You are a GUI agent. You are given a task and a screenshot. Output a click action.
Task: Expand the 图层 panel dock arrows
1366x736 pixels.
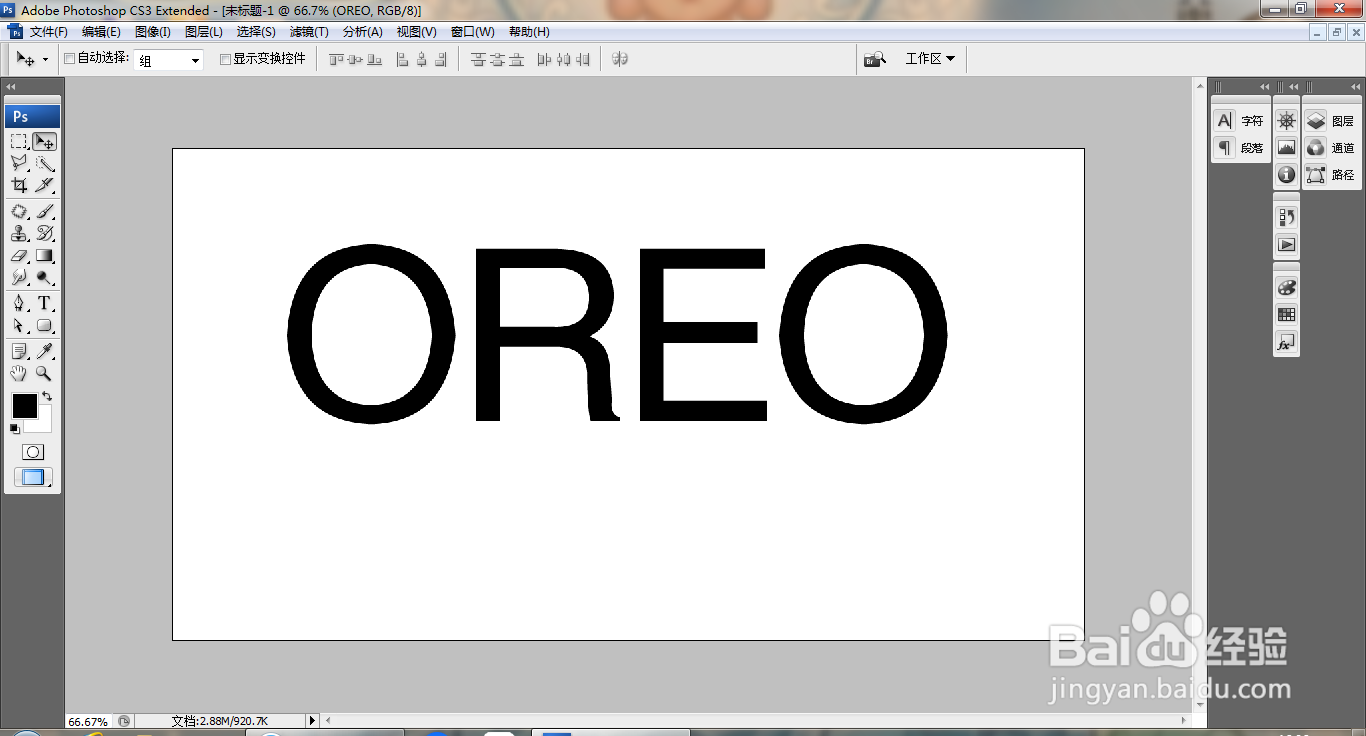click(1355, 87)
